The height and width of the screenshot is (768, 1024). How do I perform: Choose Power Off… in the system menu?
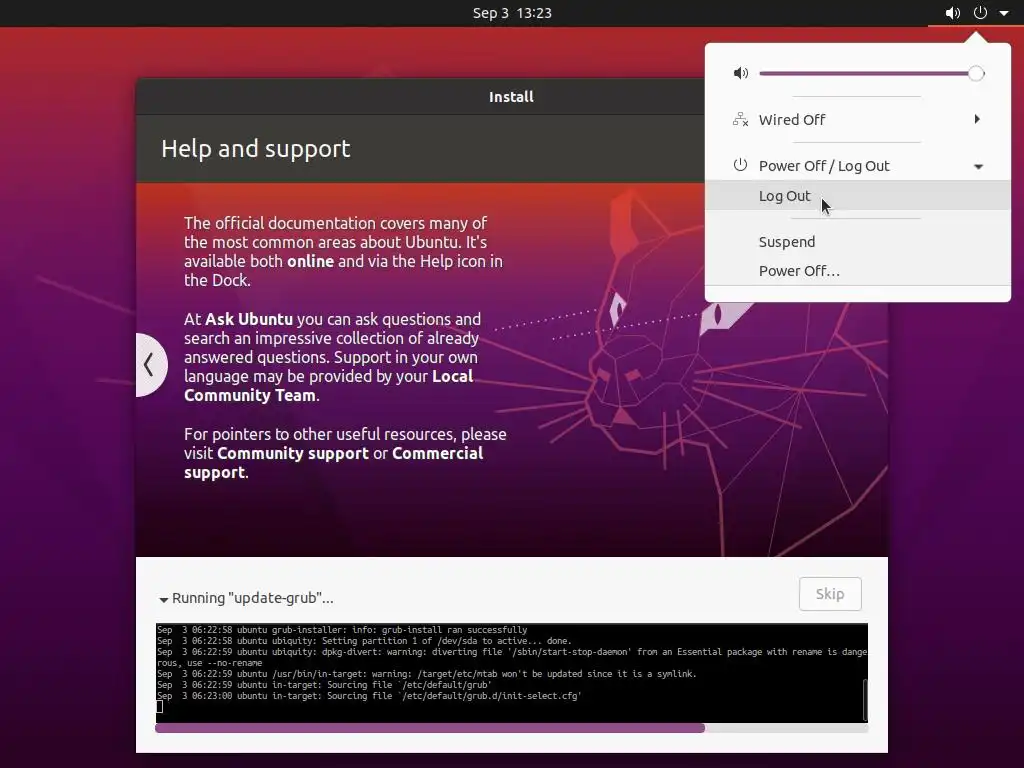pyautogui.click(x=857, y=270)
